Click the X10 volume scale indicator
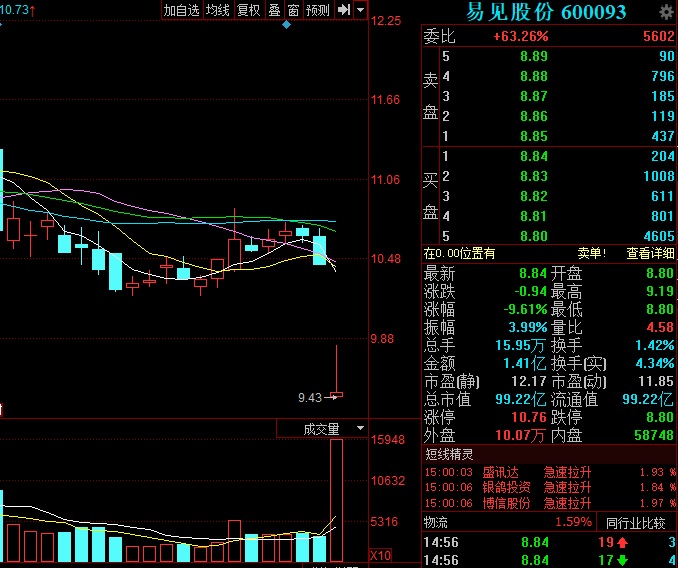 381,555
